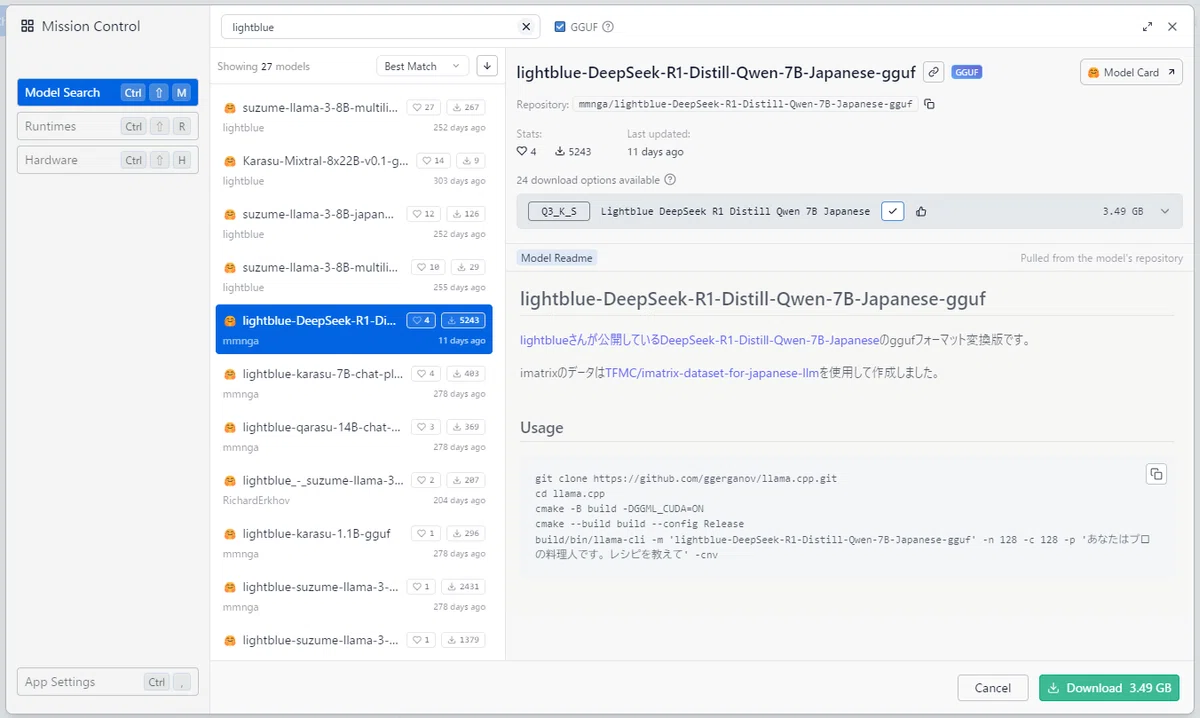1200x718 pixels.
Task: Click the 3.49 GB size on Q3_K_S row
Action: click(x=1123, y=211)
